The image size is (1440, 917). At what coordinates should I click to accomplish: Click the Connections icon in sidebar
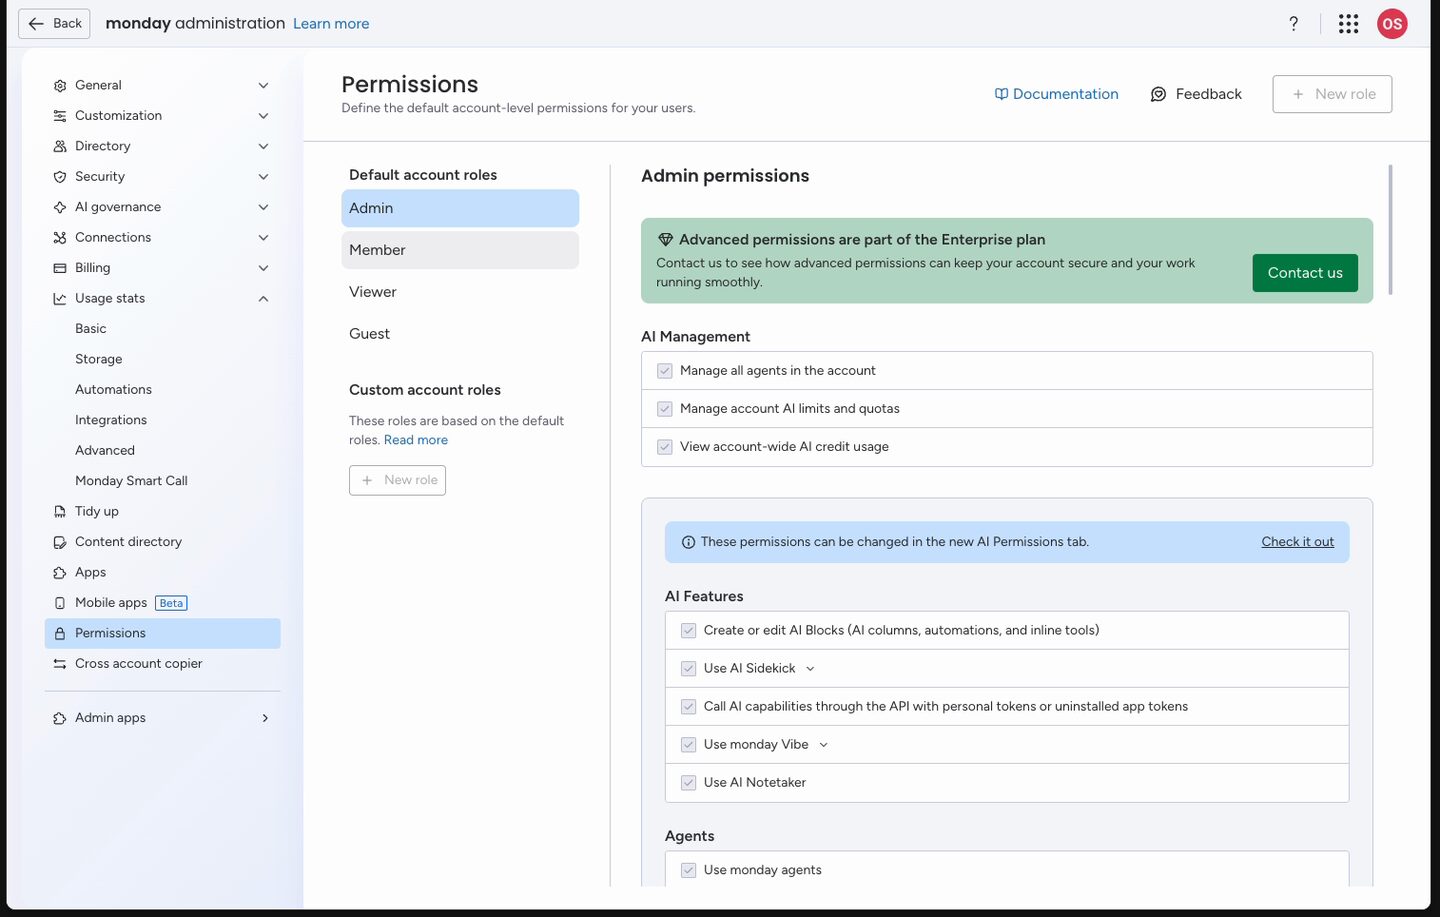coord(60,238)
